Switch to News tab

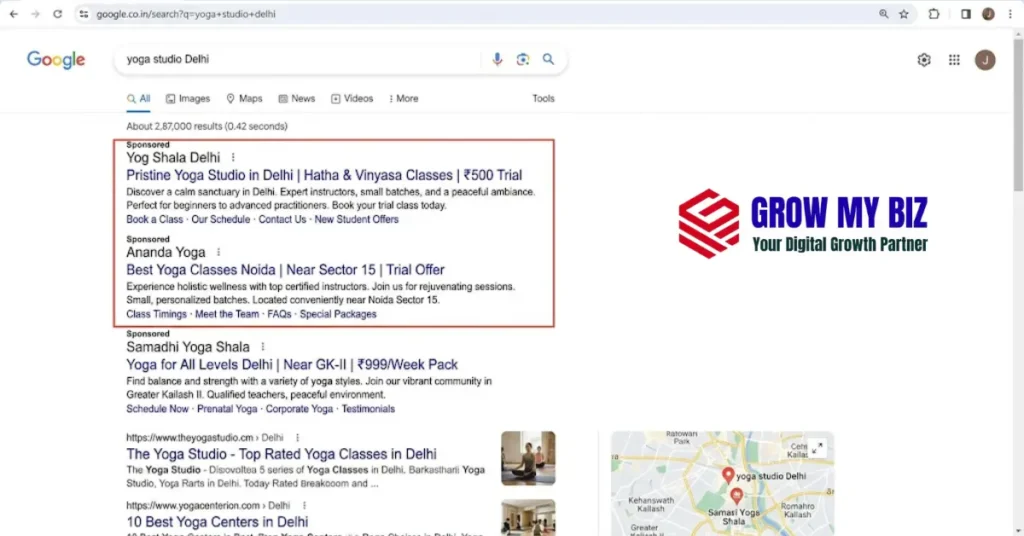(x=296, y=99)
